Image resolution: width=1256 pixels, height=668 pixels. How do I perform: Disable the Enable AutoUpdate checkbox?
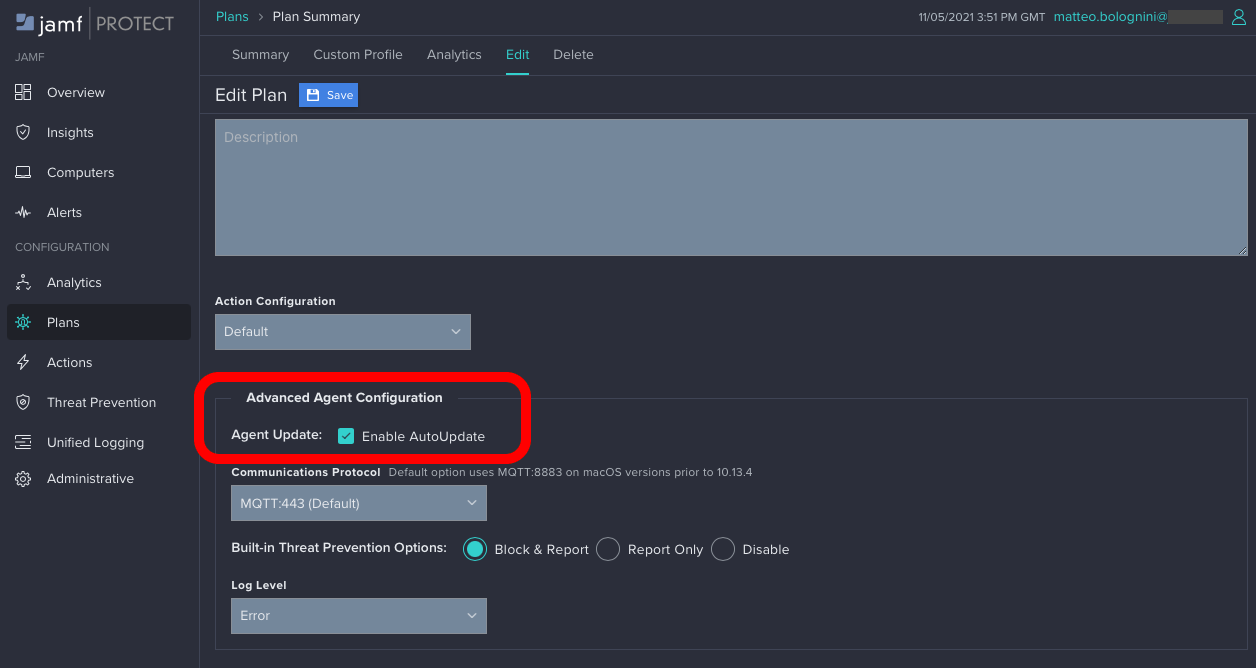(345, 436)
